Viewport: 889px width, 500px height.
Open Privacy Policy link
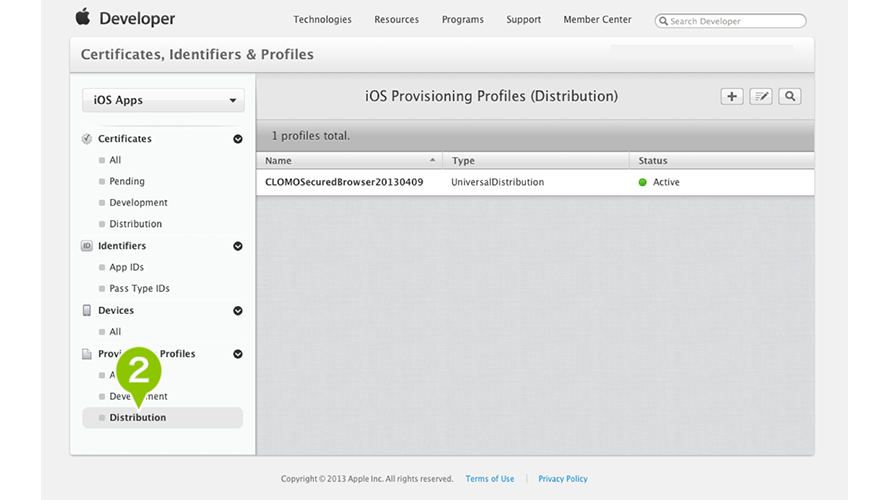pos(562,478)
